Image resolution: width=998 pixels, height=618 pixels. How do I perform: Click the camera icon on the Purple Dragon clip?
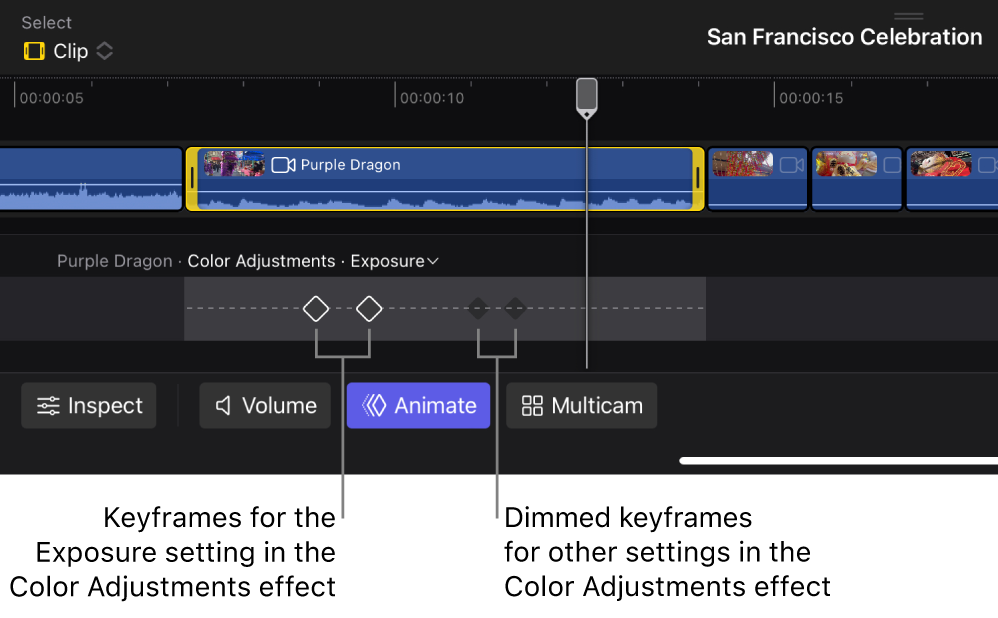coord(281,166)
